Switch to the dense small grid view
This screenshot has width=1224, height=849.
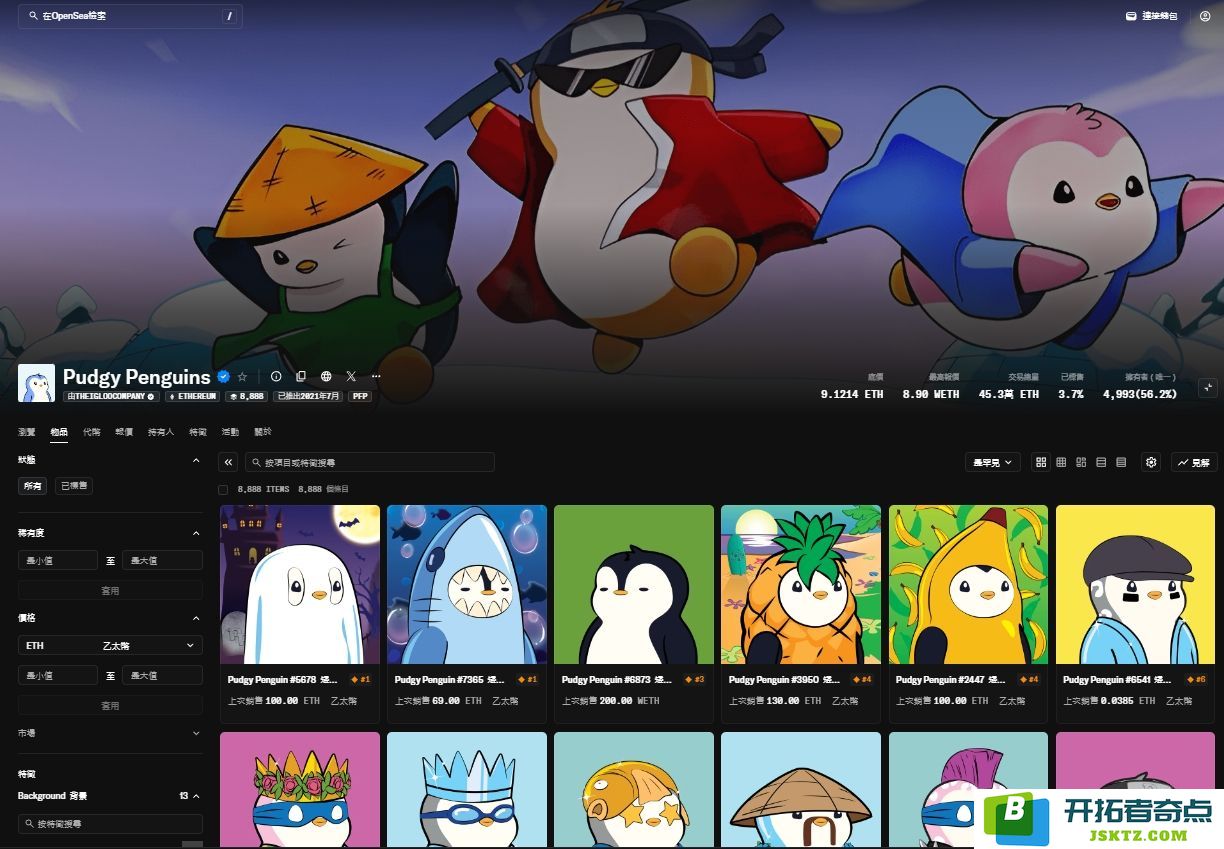[x=1061, y=462]
